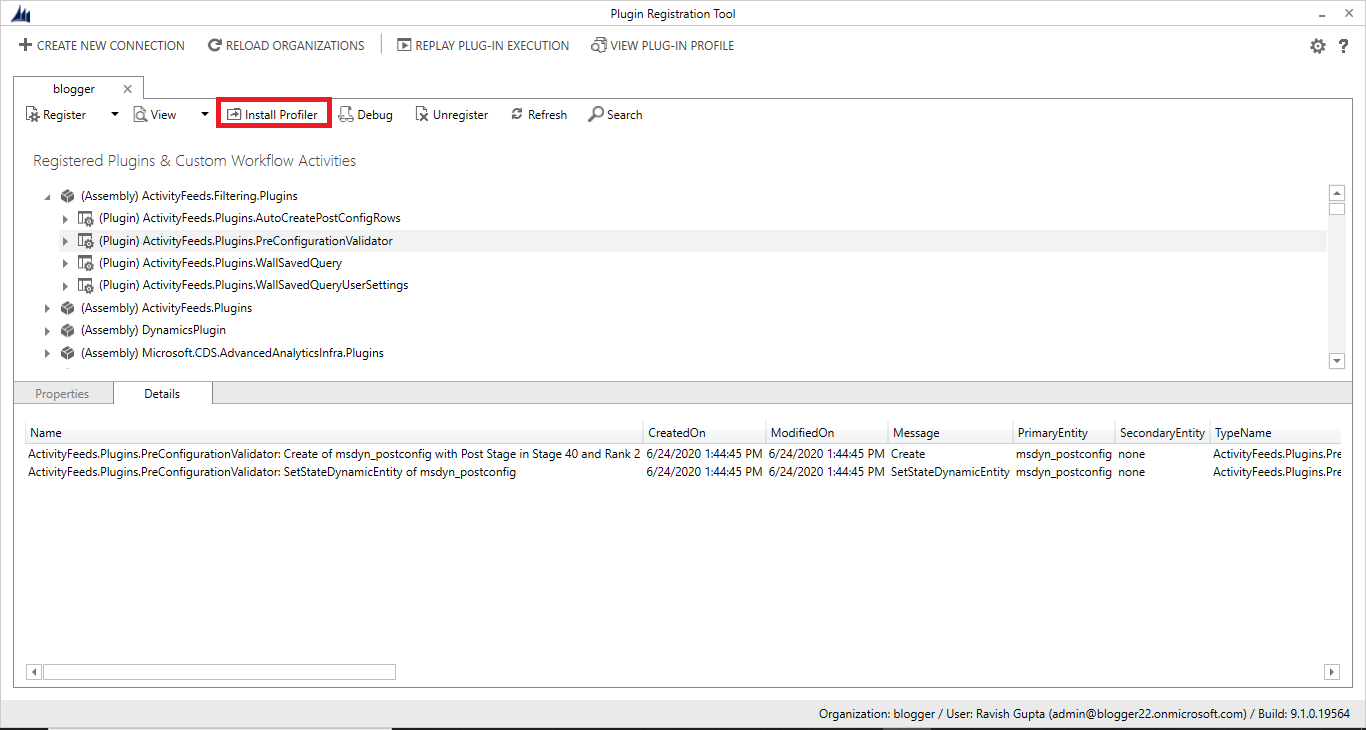Click the View Plug-in Profile icon
Image resolution: width=1366 pixels, height=730 pixels.
(x=599, y=45)
